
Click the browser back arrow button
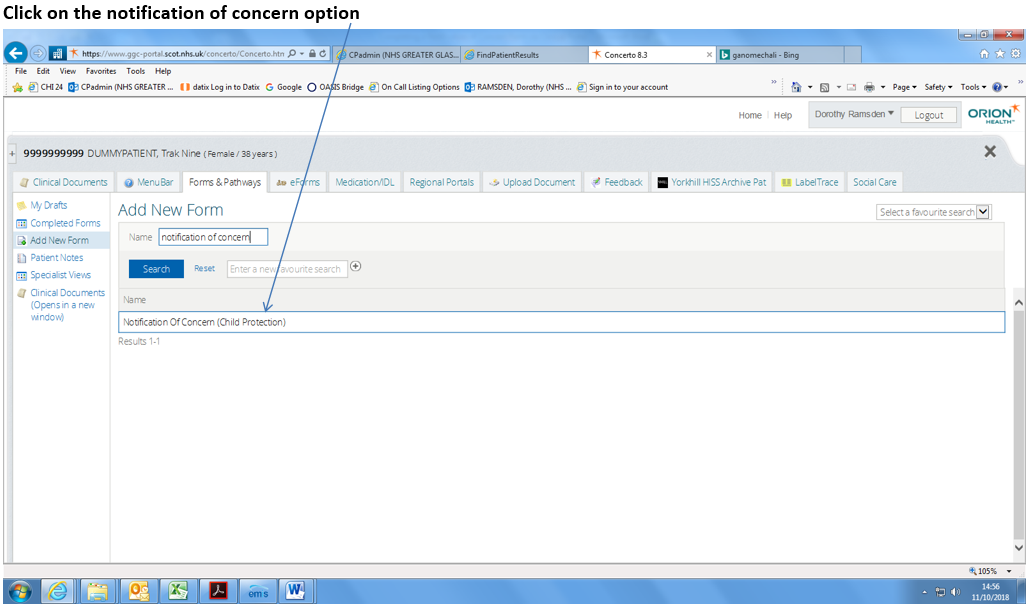click(17, 53)
